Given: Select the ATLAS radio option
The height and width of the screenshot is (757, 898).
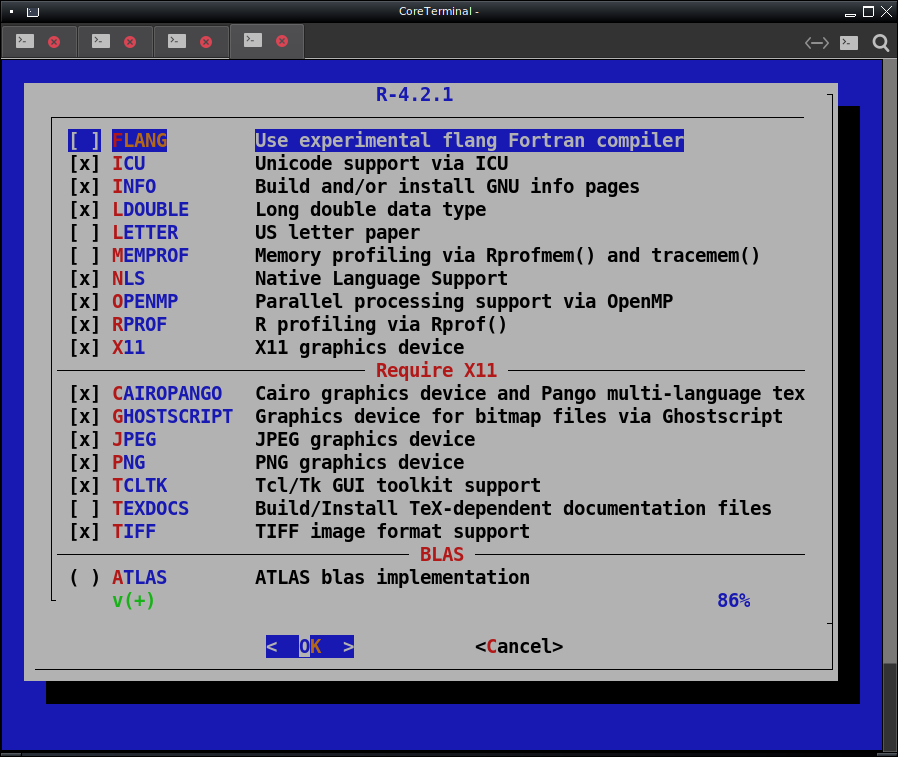Looking at the screenshot, I should (x=84, y=577).
